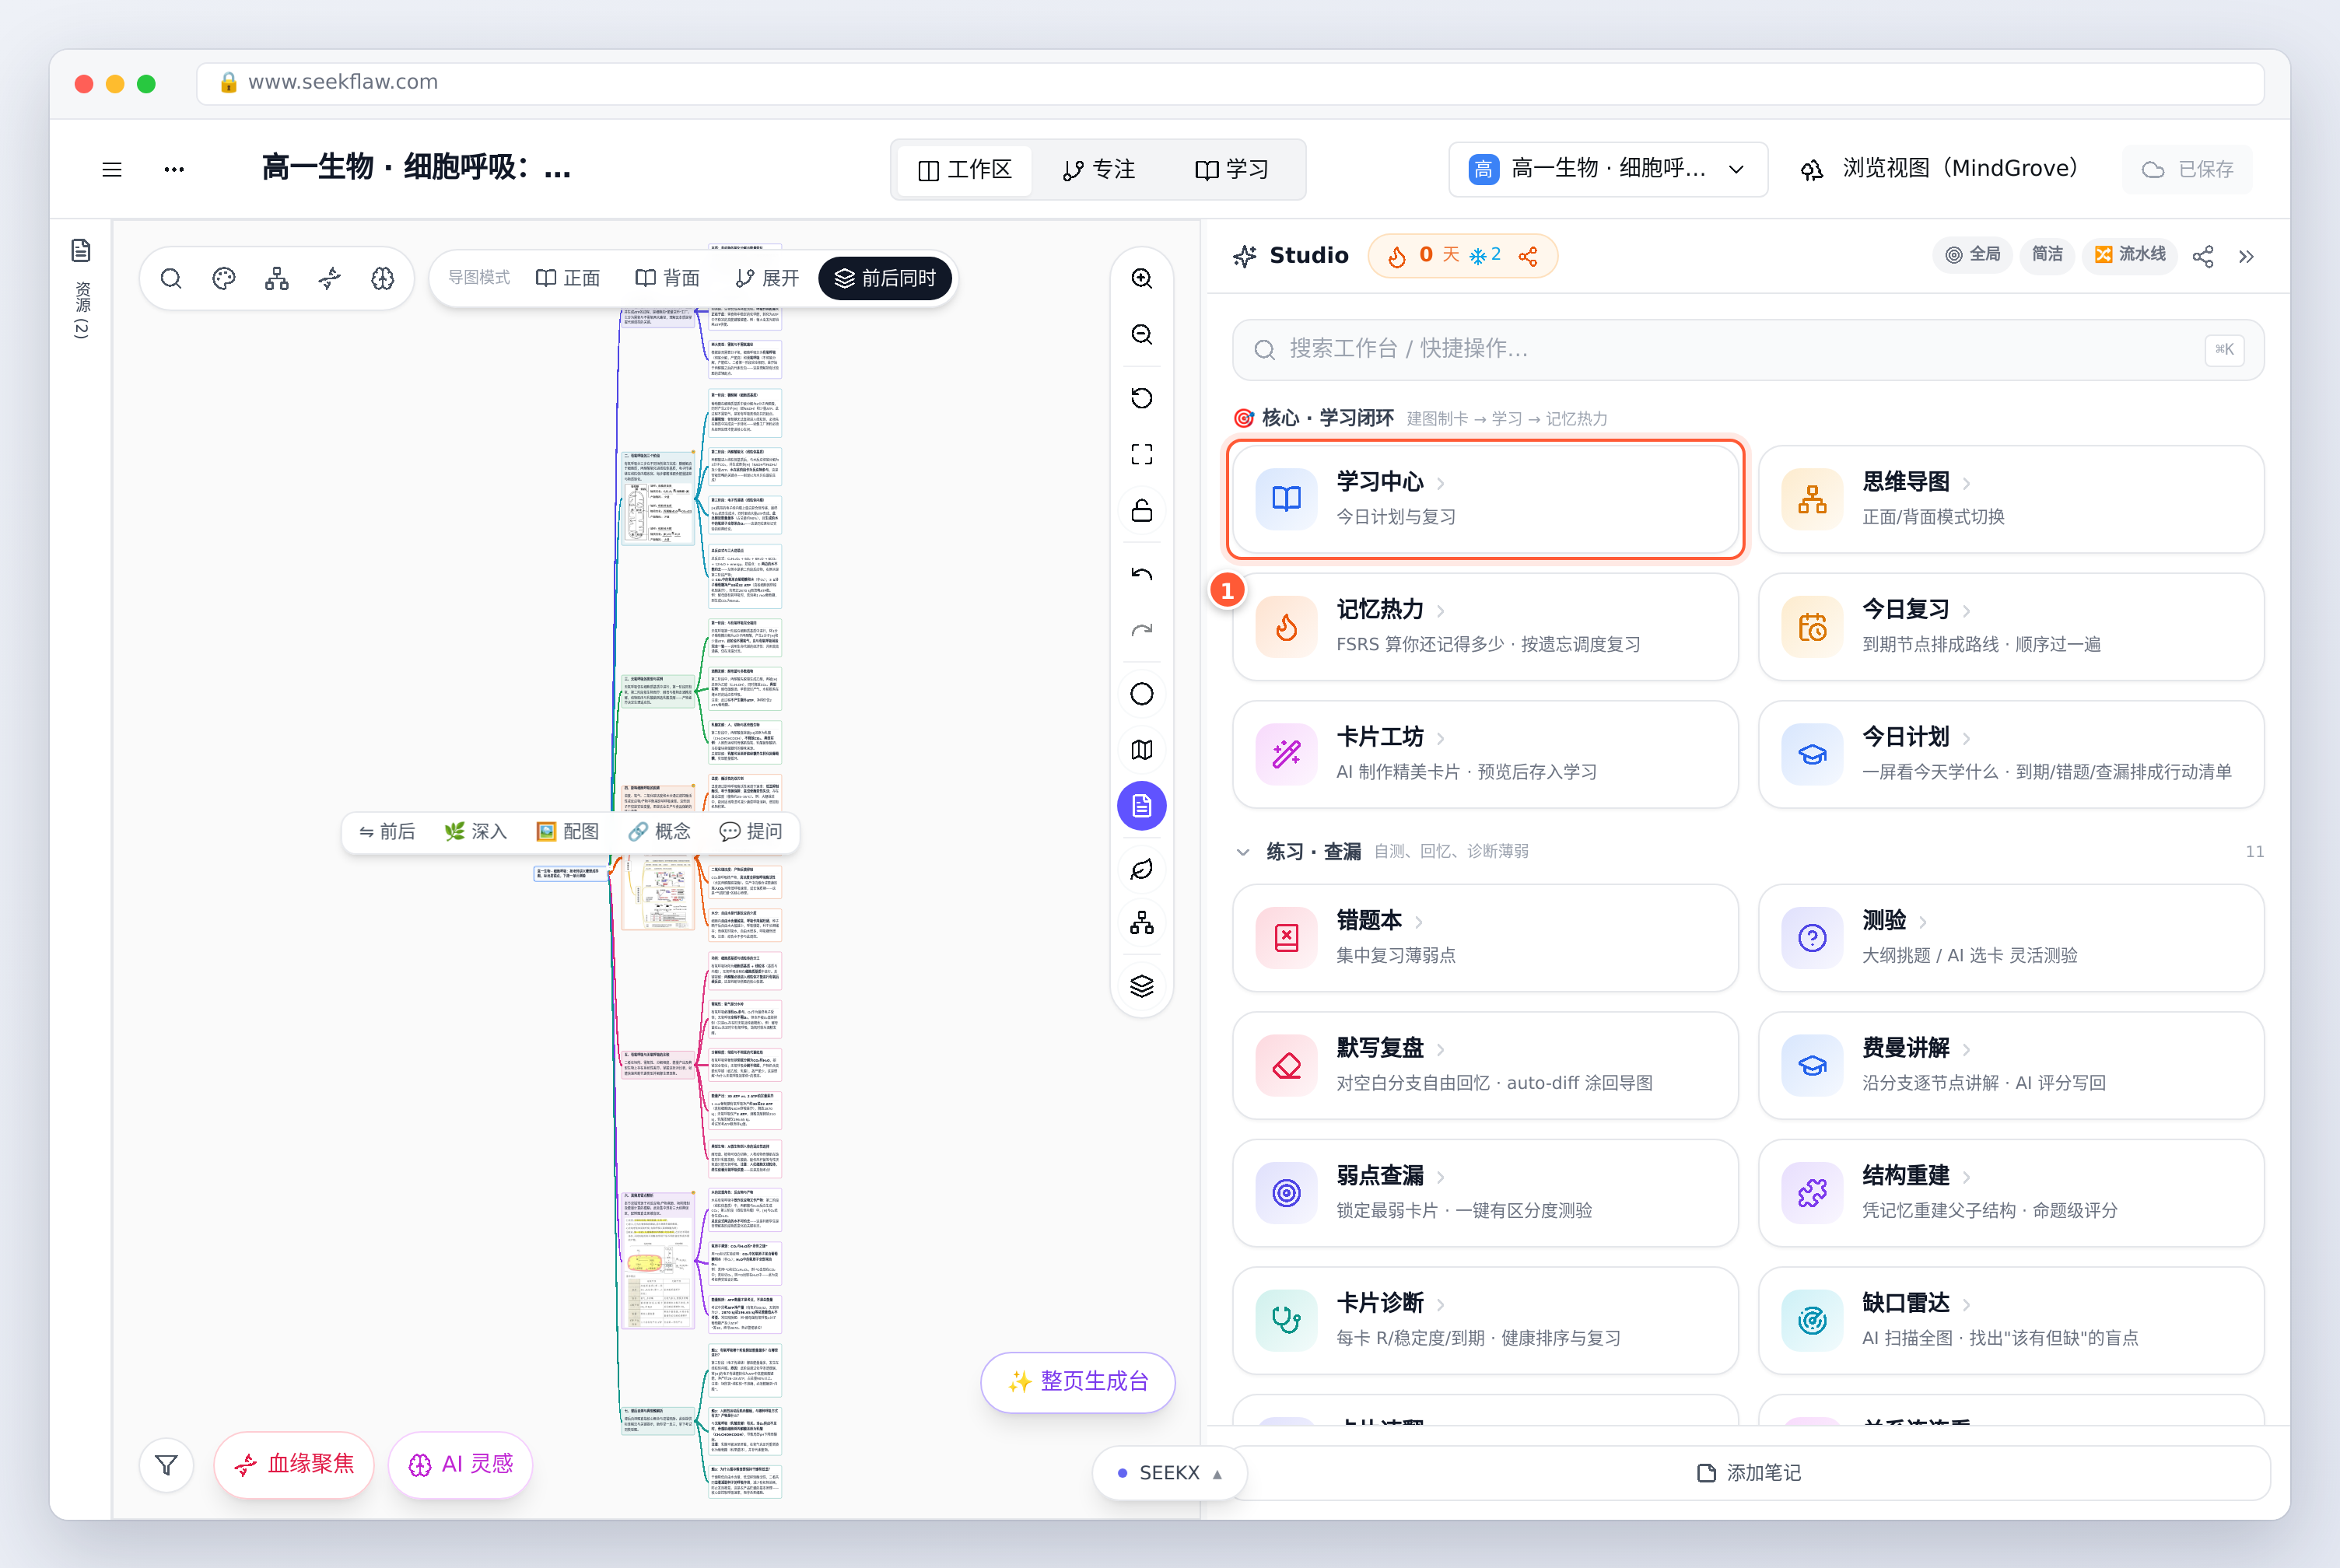Expand the SEEKX menu arrow
This screenshot has width=2340, height=1568.
click(1217, 1474)
